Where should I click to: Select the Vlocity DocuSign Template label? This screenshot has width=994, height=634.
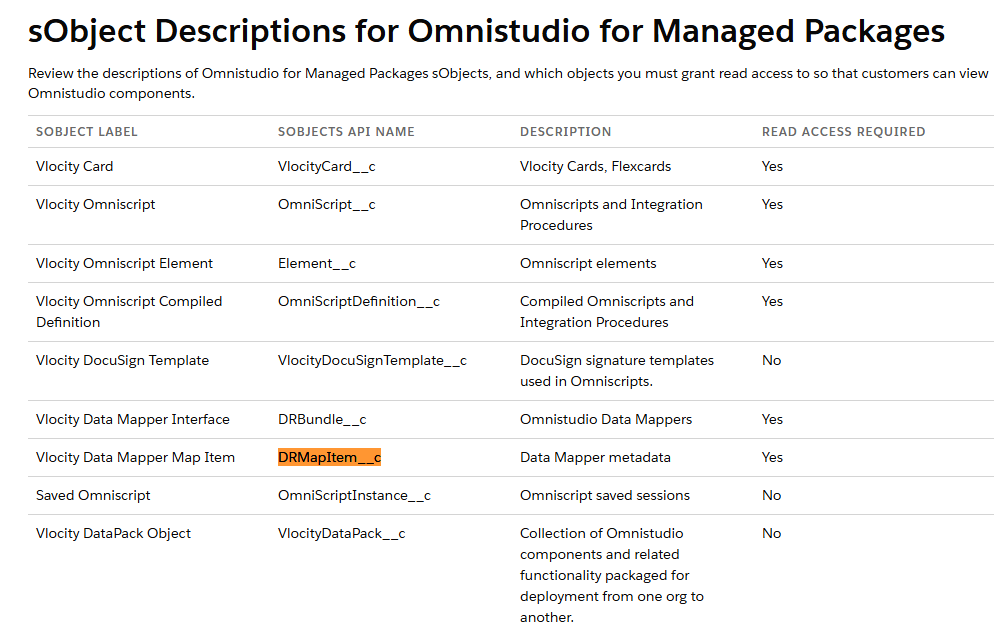122,360
